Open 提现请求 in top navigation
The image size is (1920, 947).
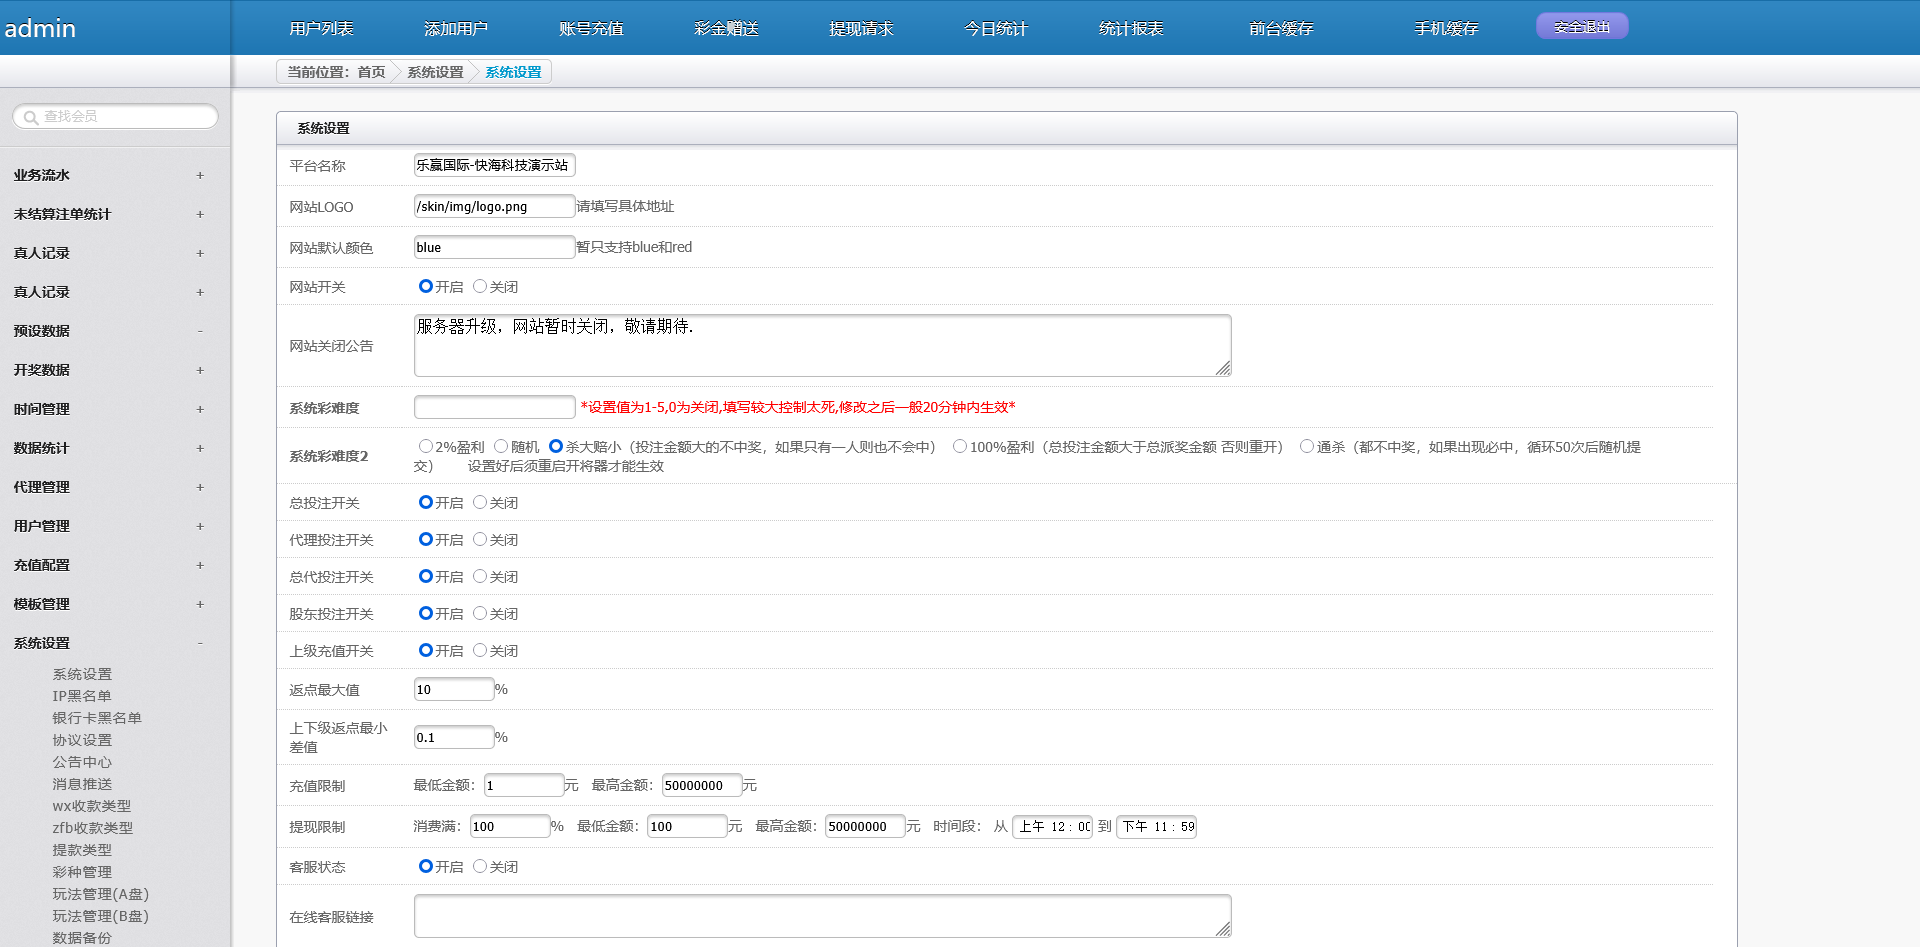(861, 28)
